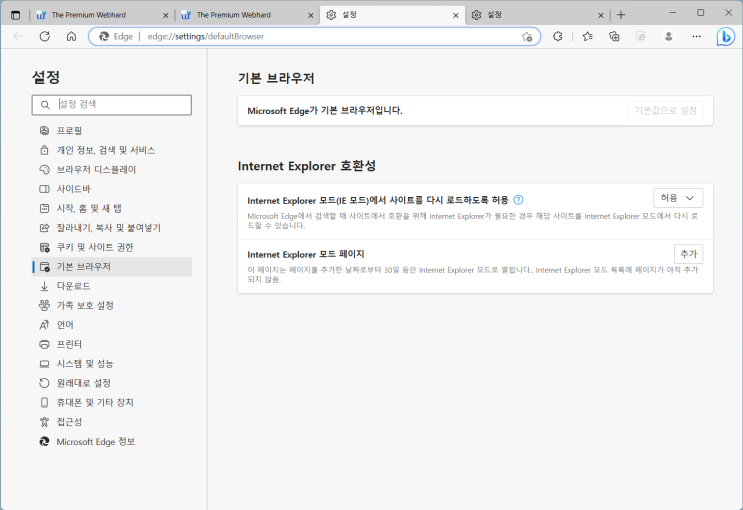Open the Collections icon
This screenshot has height=510, width=743.
click(614, 36)
